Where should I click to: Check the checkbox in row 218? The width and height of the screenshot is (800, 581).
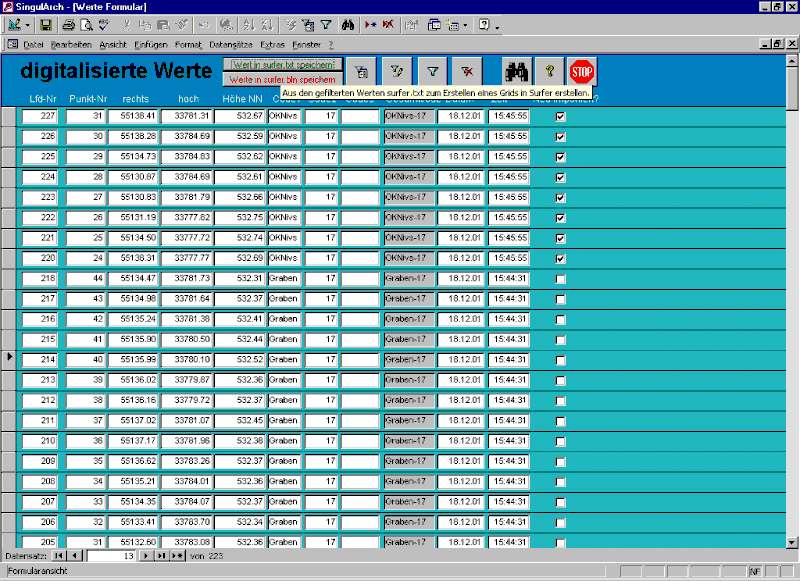(560, 278)
